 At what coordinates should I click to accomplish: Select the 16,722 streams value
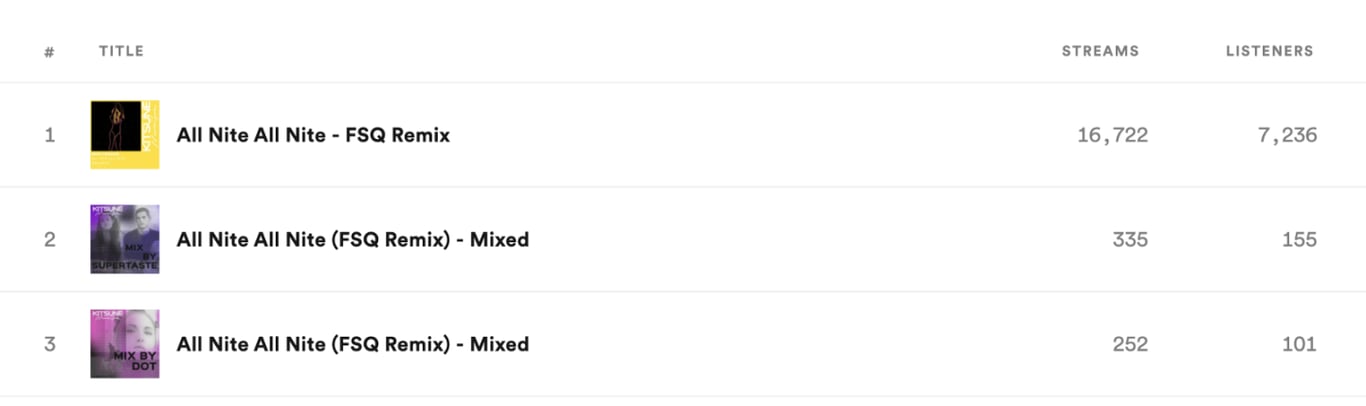1112,135
